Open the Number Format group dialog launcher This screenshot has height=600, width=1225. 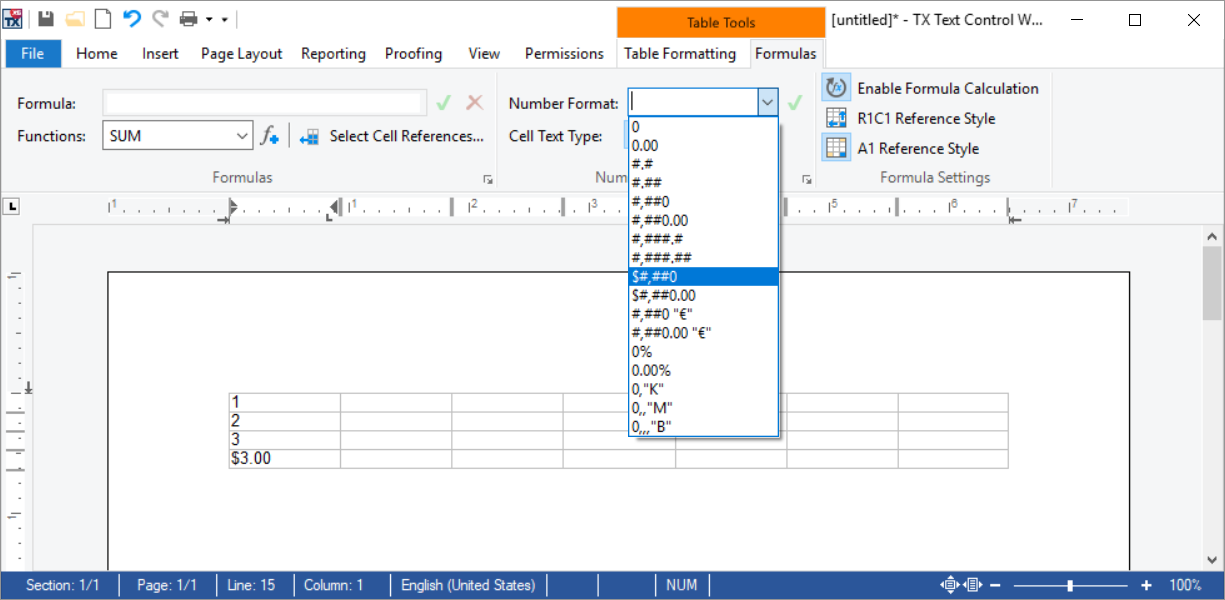[806, 179]
